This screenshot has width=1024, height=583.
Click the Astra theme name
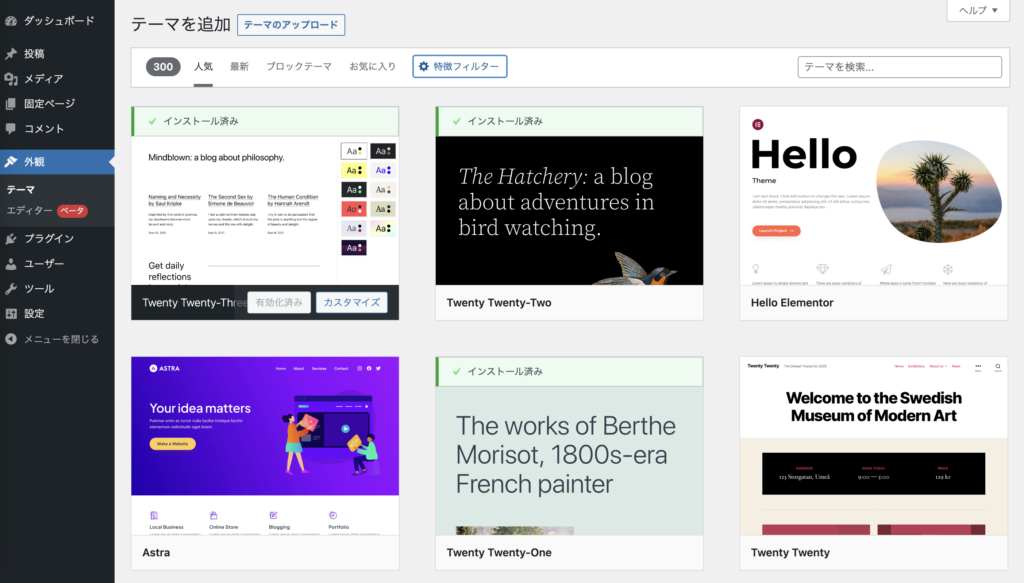click(x=156, y=552)
